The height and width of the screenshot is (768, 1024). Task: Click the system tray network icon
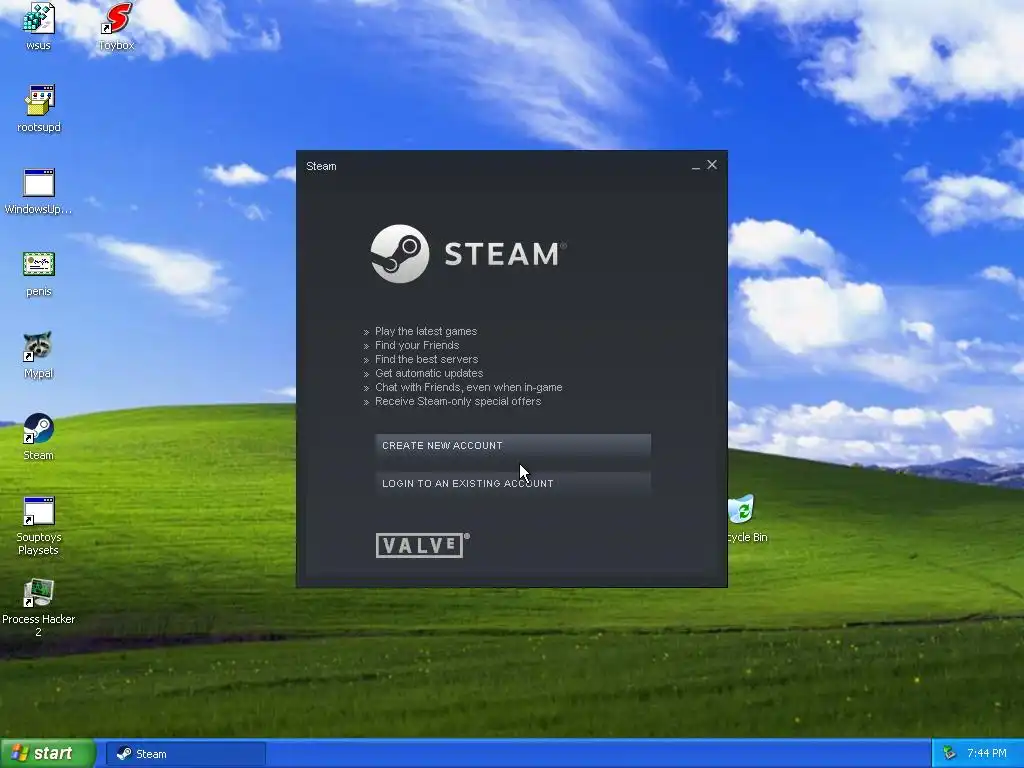(950, 753)
